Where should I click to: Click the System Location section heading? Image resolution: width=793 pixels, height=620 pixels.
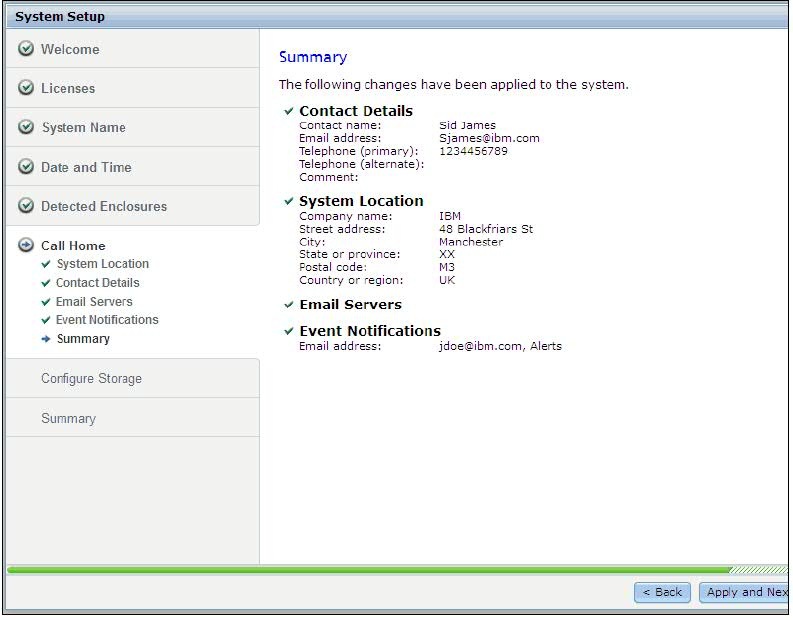(x=361, y=201)
